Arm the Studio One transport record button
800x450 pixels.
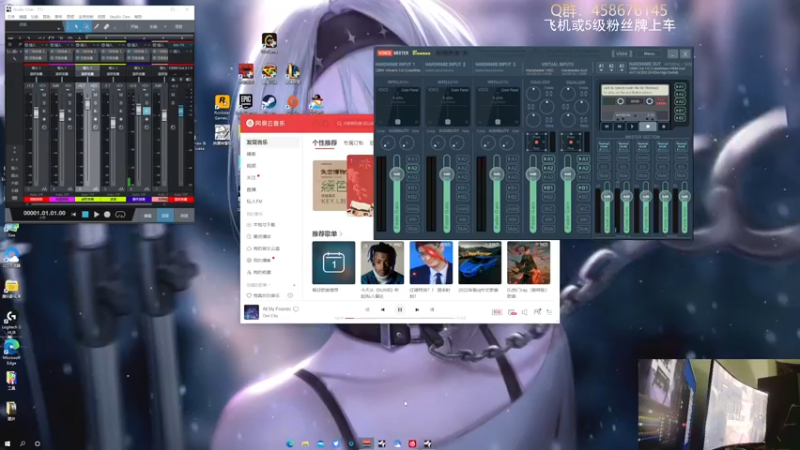107,215
